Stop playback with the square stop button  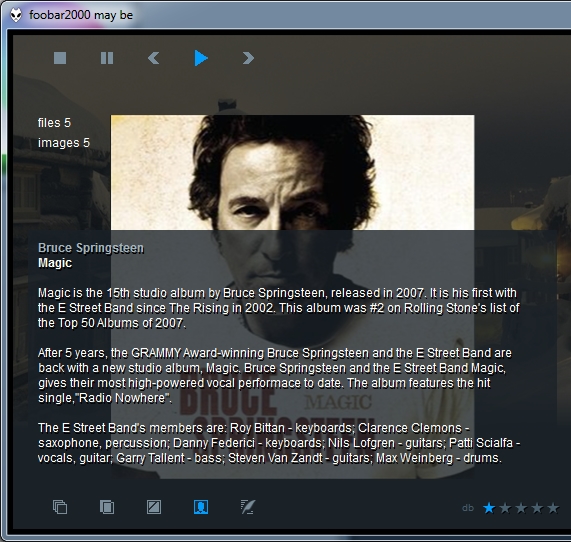(60, 58)
